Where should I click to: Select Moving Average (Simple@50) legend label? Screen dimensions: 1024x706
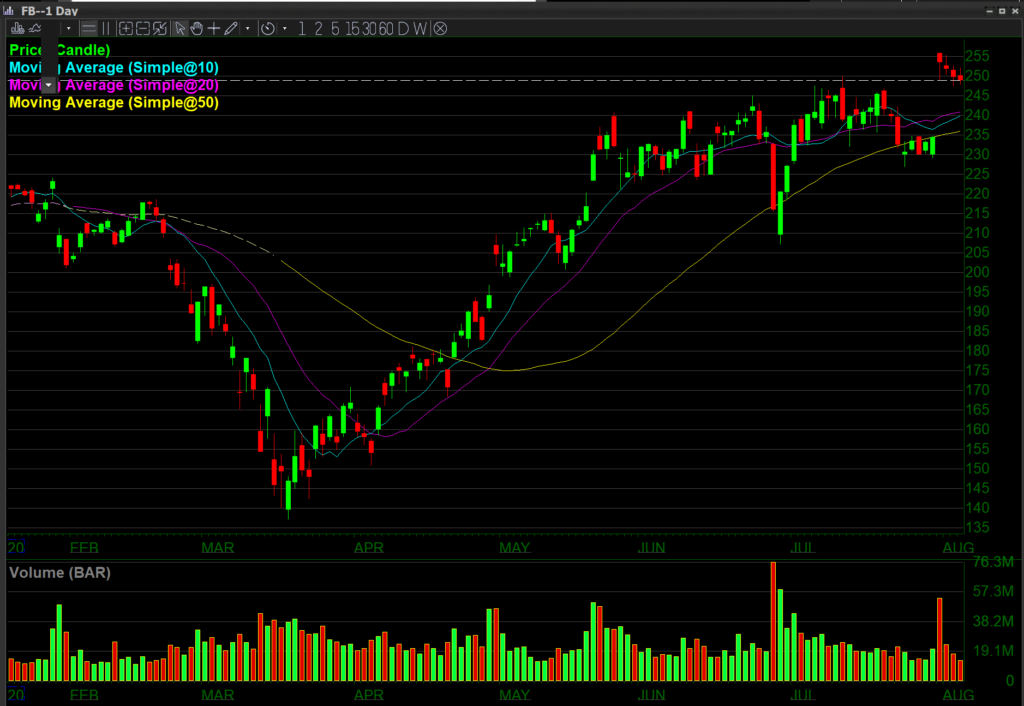click(113, 102)
